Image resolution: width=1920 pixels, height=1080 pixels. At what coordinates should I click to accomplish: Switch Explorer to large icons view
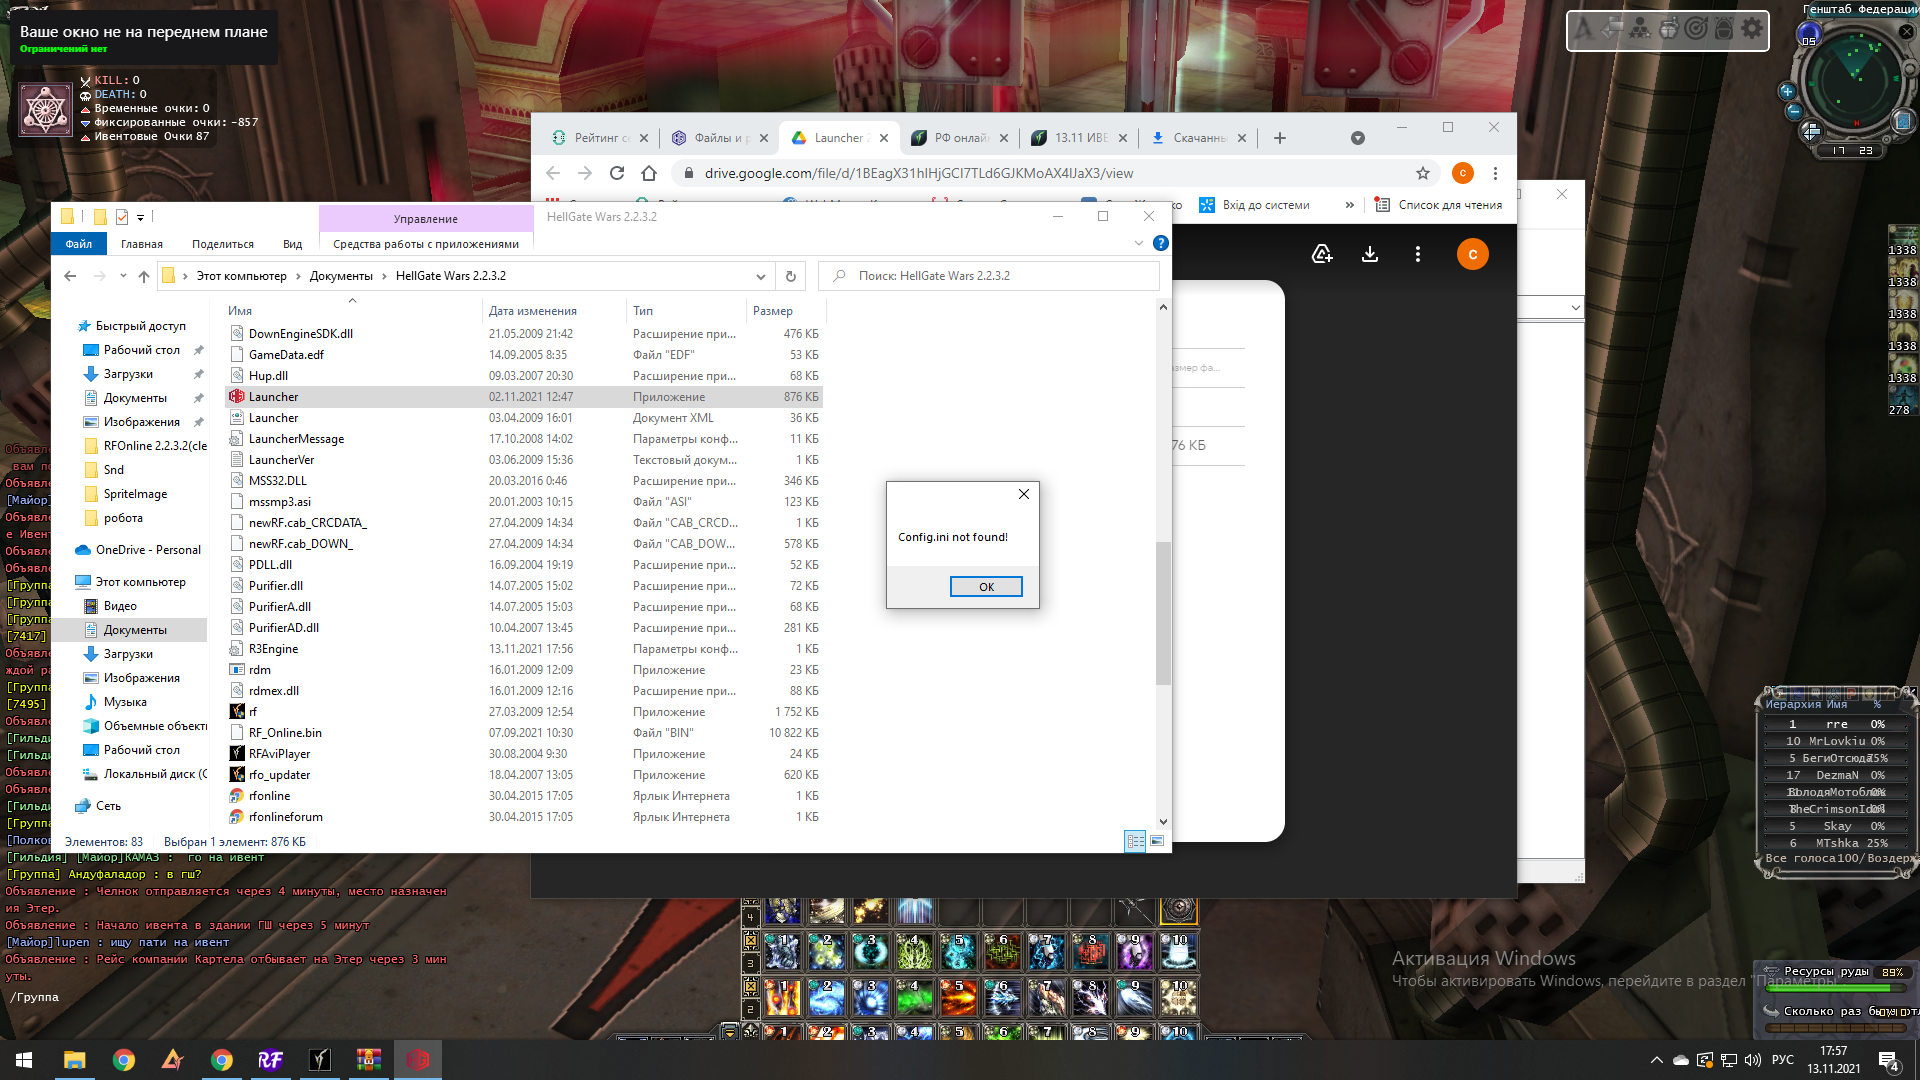click(x=1157, y=841)
